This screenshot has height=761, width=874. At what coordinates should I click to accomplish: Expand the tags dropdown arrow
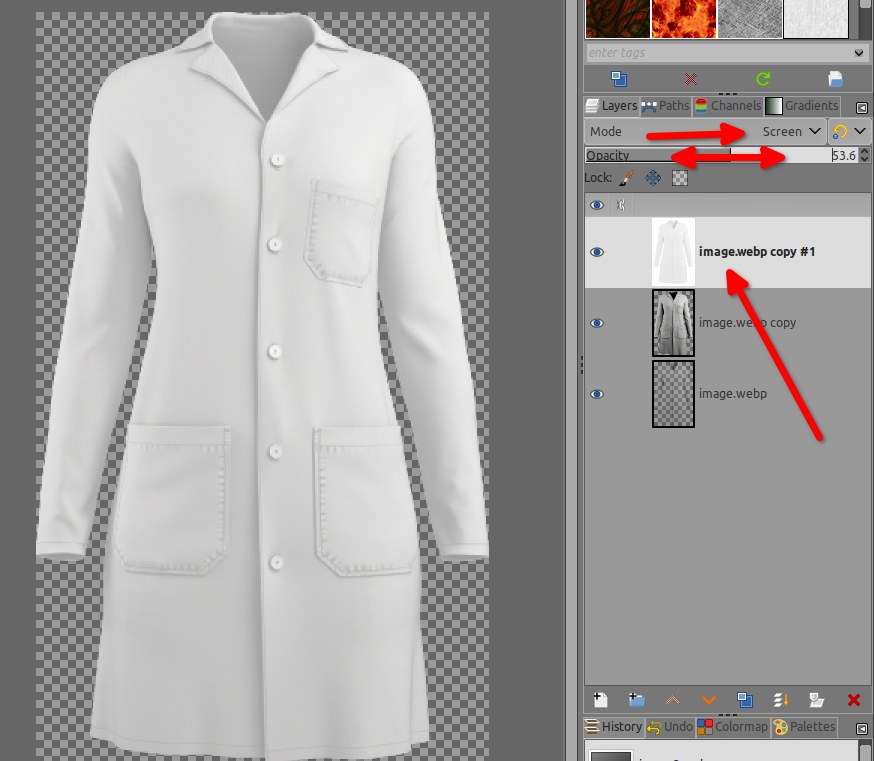pyautogui.click(x=859, y=53)
